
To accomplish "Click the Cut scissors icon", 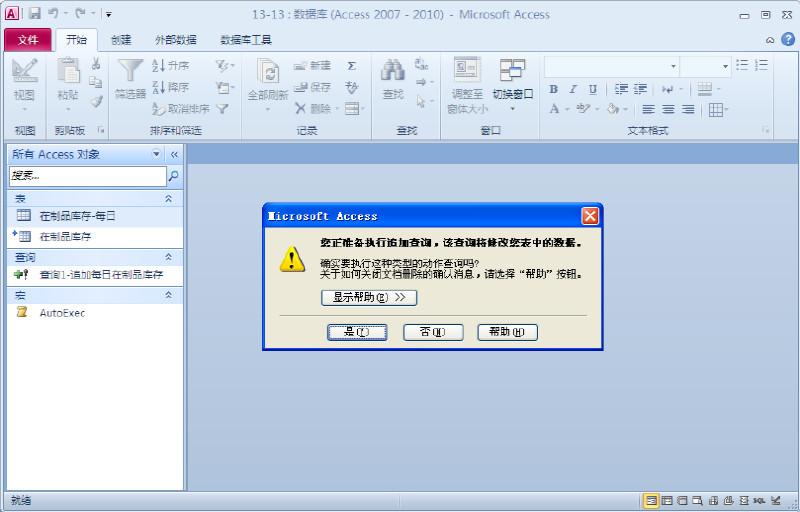I will tap(96, 64).
